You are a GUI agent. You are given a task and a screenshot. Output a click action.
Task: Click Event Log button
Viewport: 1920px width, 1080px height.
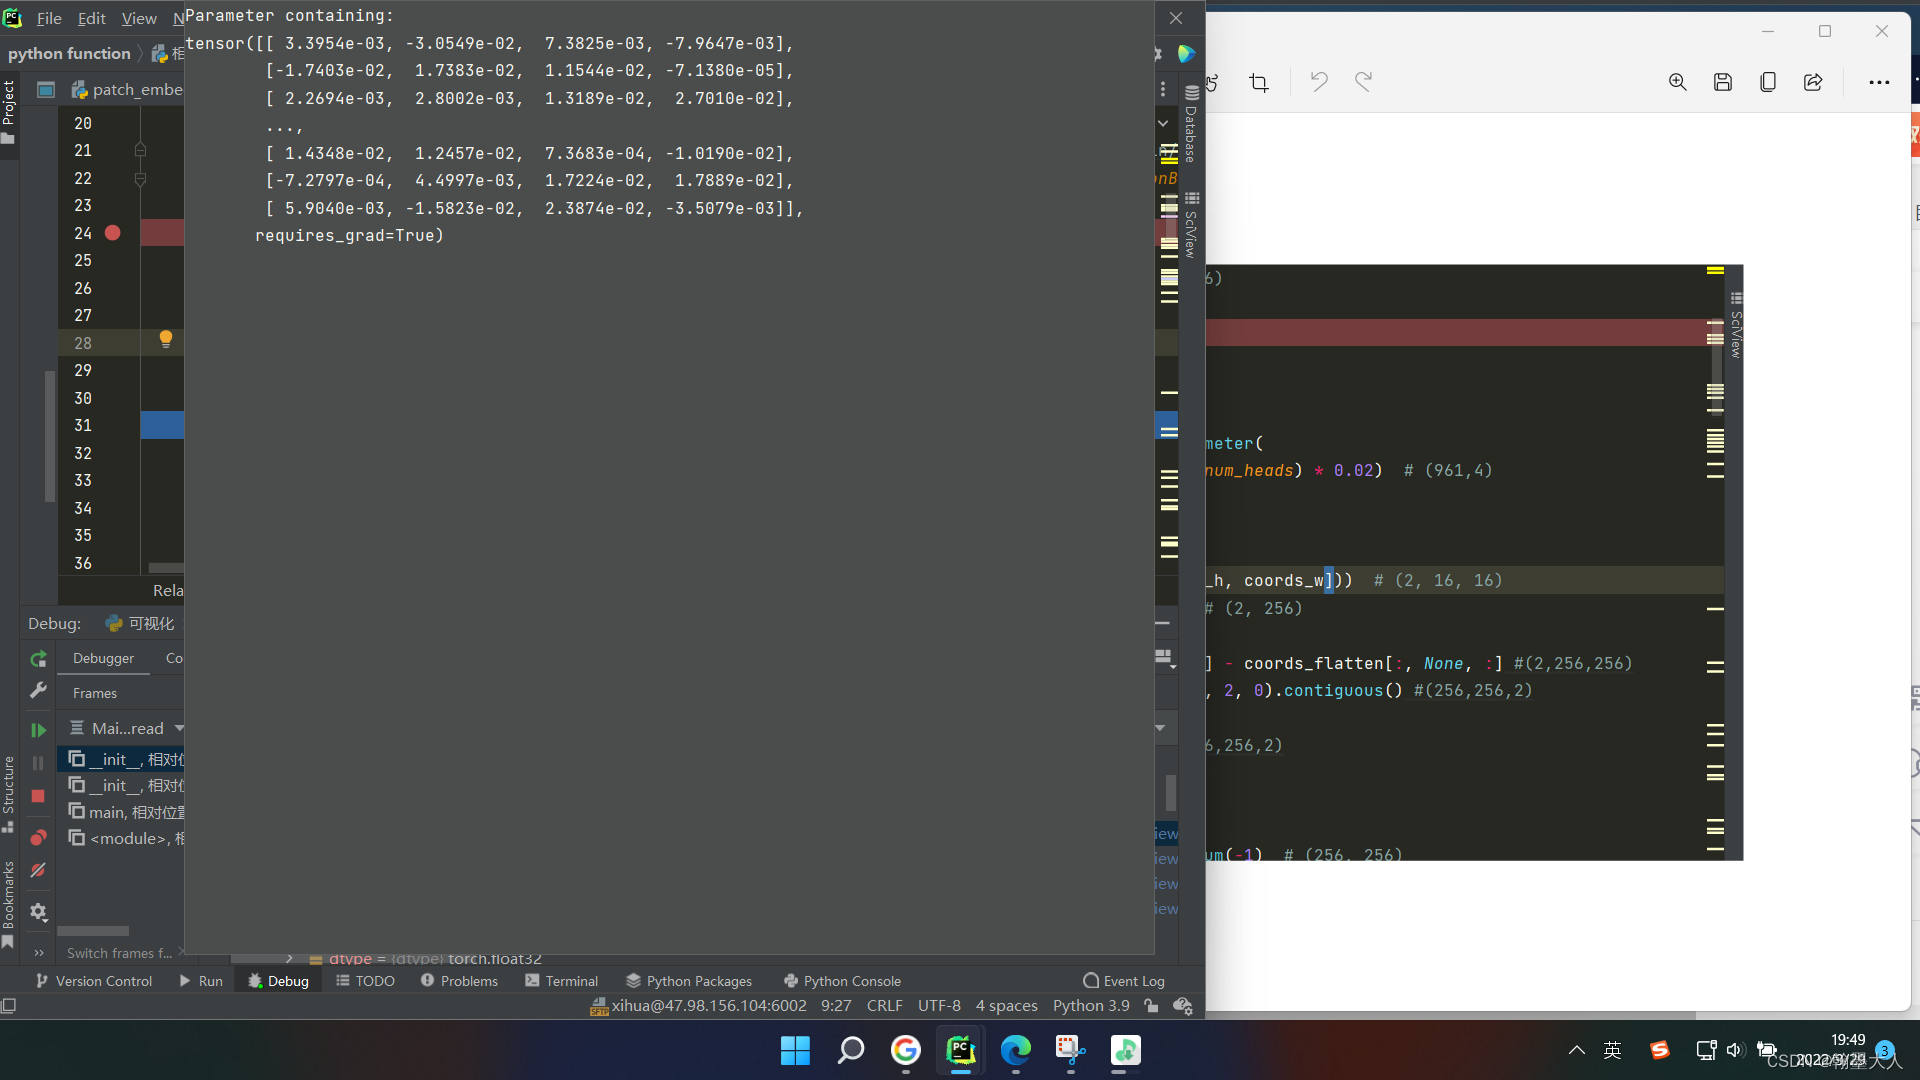(1123, 981)
